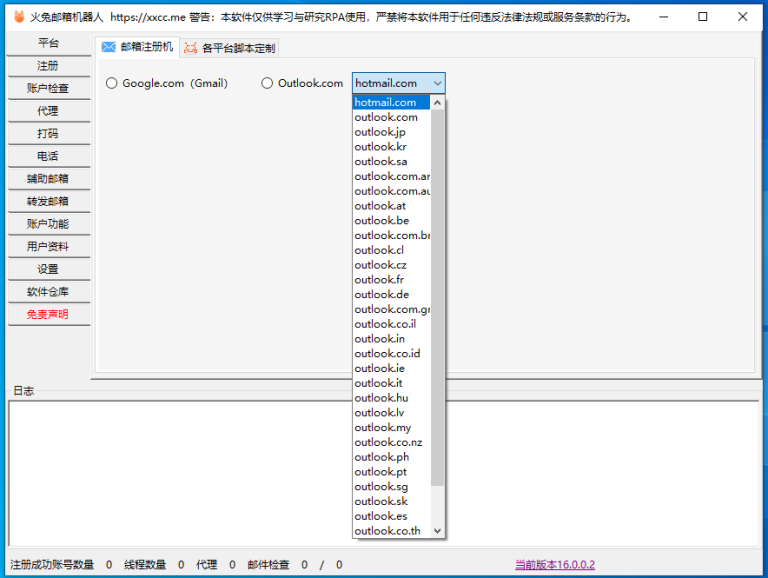This screenshot has height=578, width=768.
Task: Select outlook.be from the list
Action: [x=391, y=220]
